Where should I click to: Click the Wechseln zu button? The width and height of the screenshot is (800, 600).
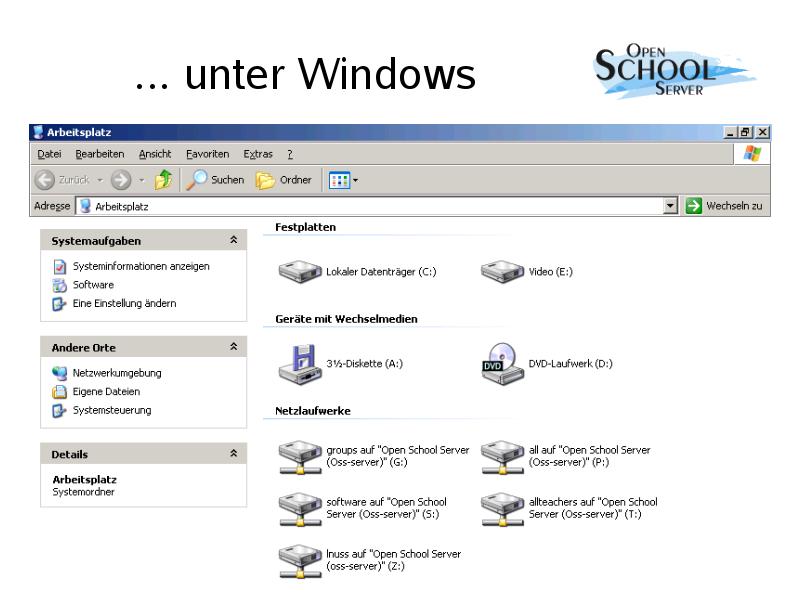(724, 206)
